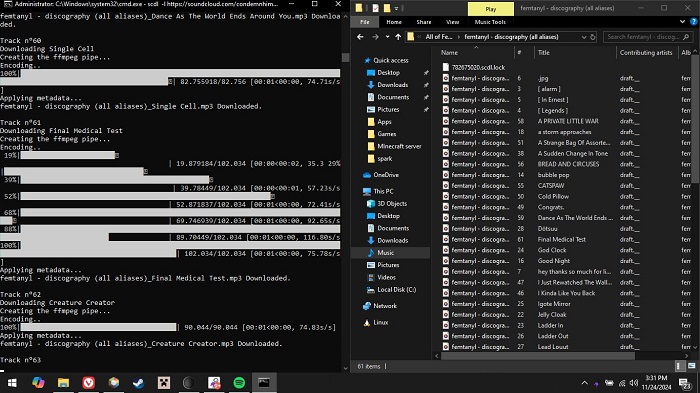The height and width of the screenshot is (393, 700).
Task: Select the 'bubble pop' track row
Action: pyautogui.click(x=566, y=175)
